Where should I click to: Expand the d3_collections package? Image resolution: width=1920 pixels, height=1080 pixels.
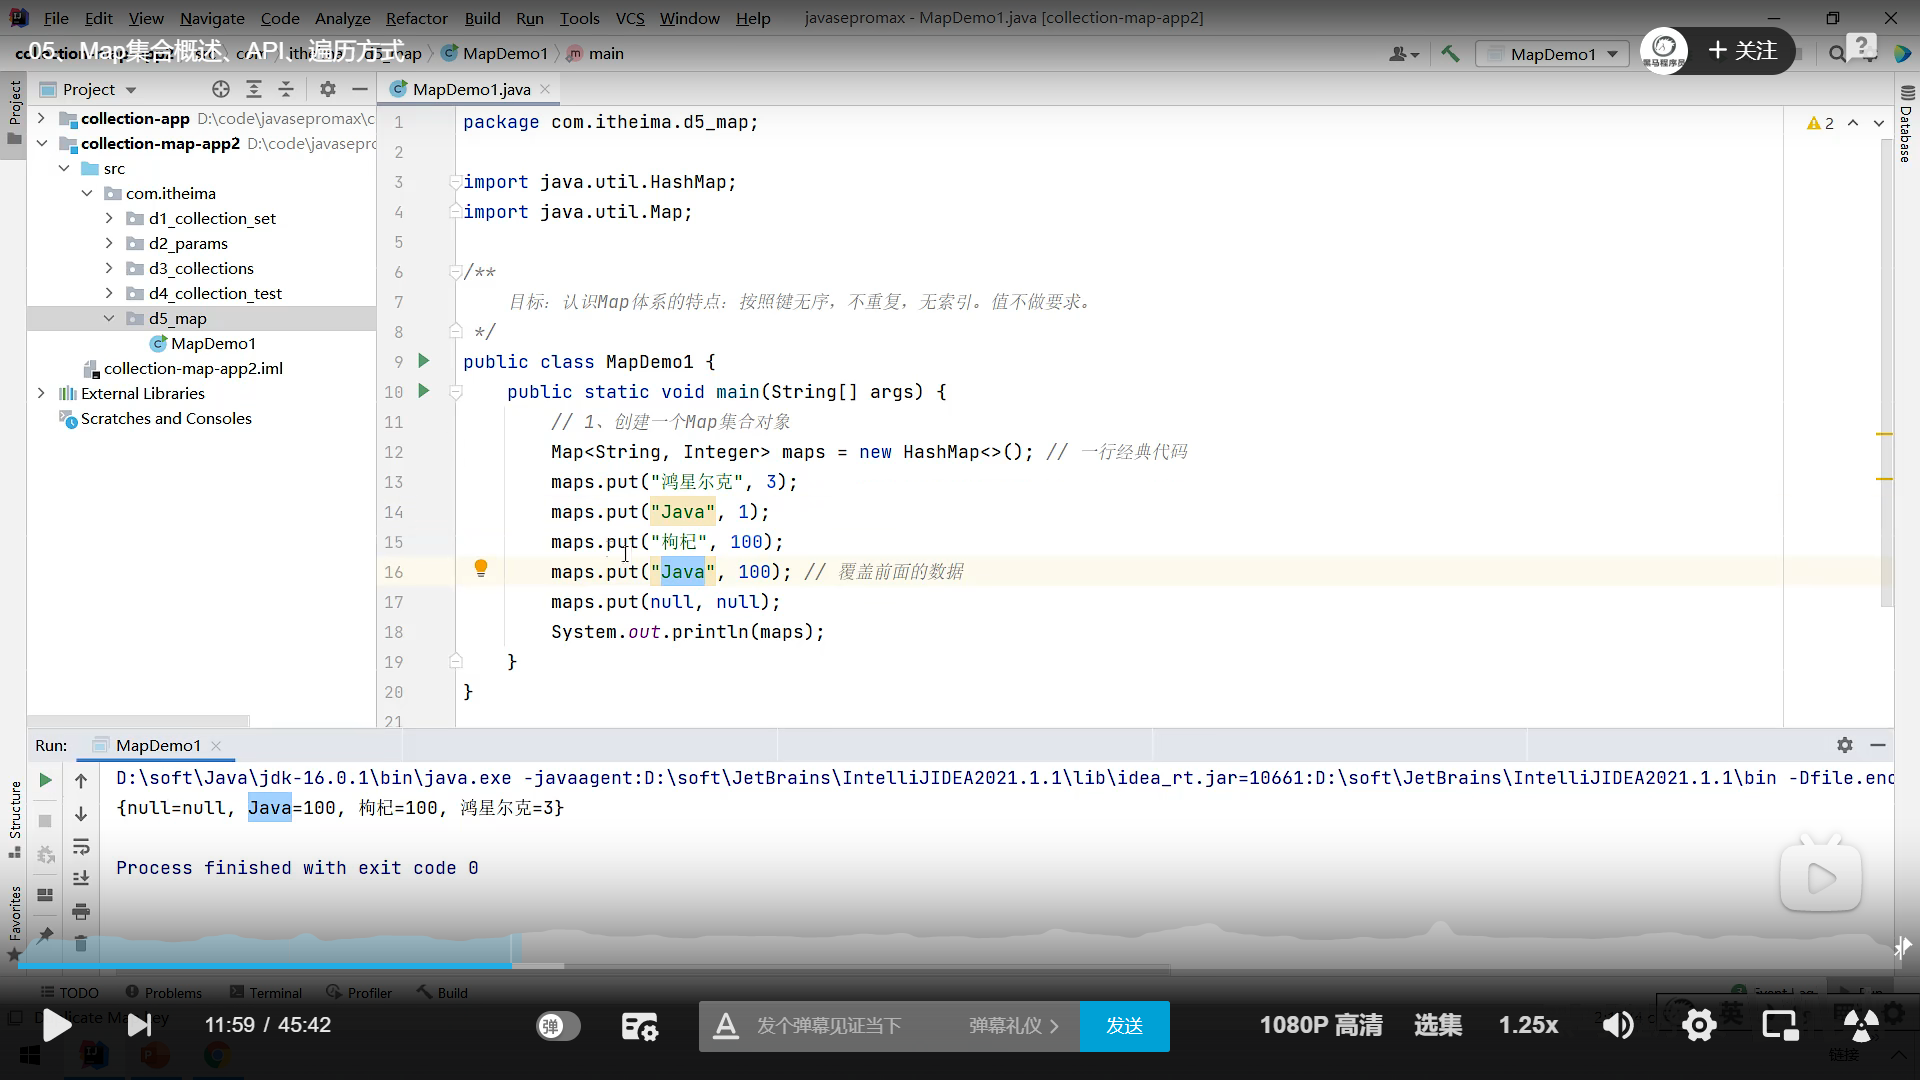[x=109, y=268]
